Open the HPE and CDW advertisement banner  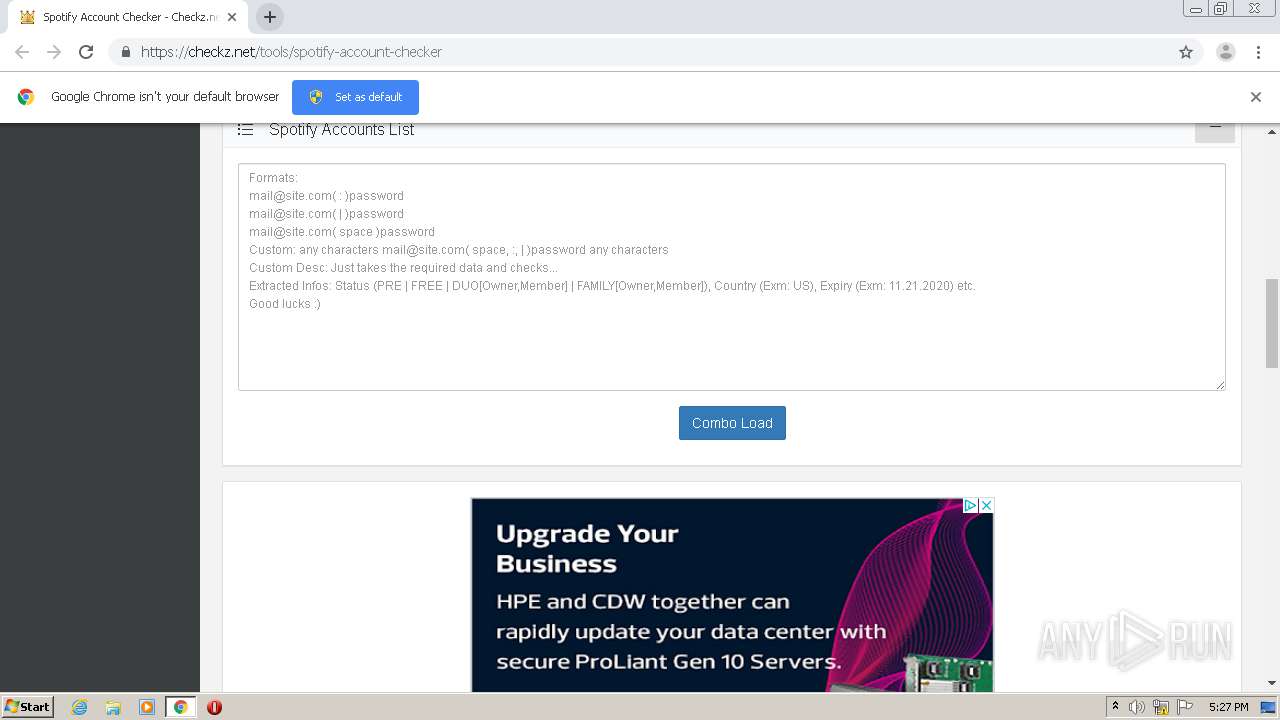tap(732, 595)
